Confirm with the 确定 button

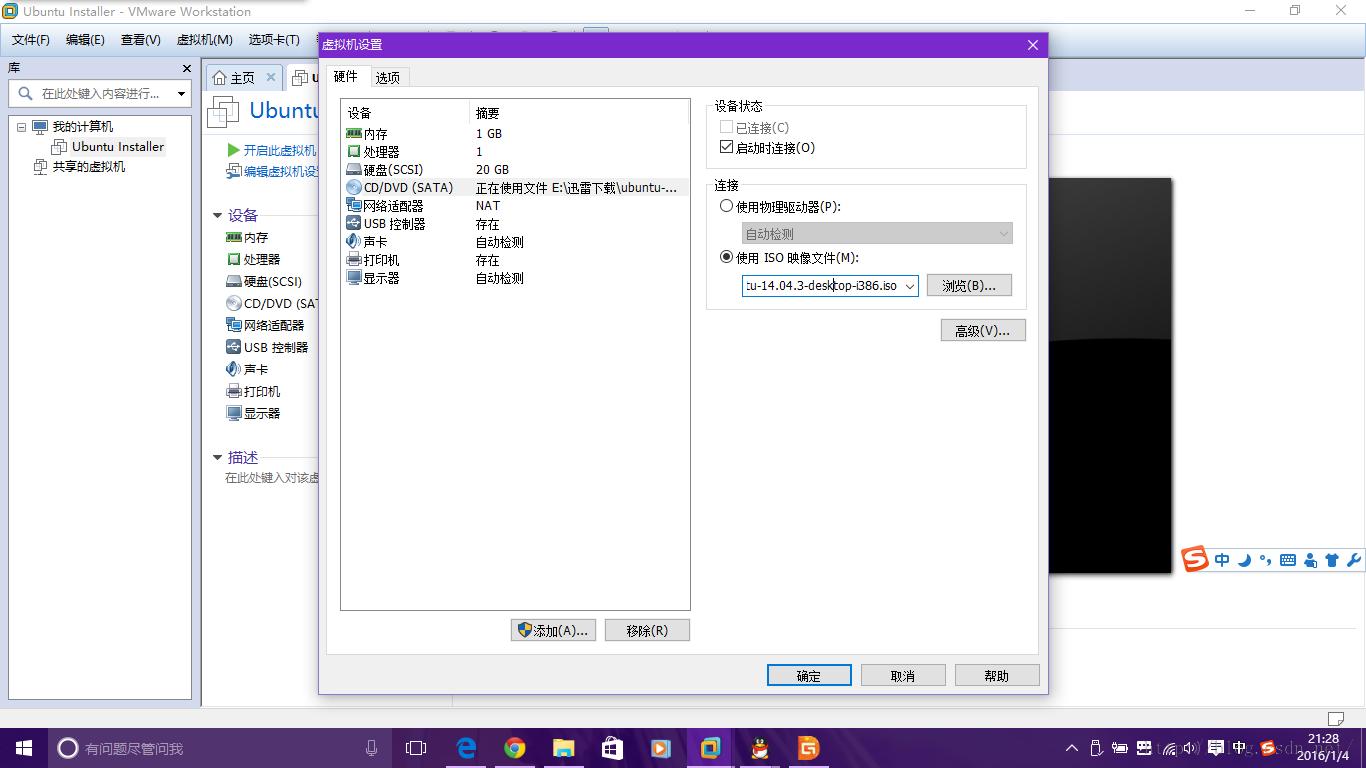pyautogui.click(x=809, y=675)
